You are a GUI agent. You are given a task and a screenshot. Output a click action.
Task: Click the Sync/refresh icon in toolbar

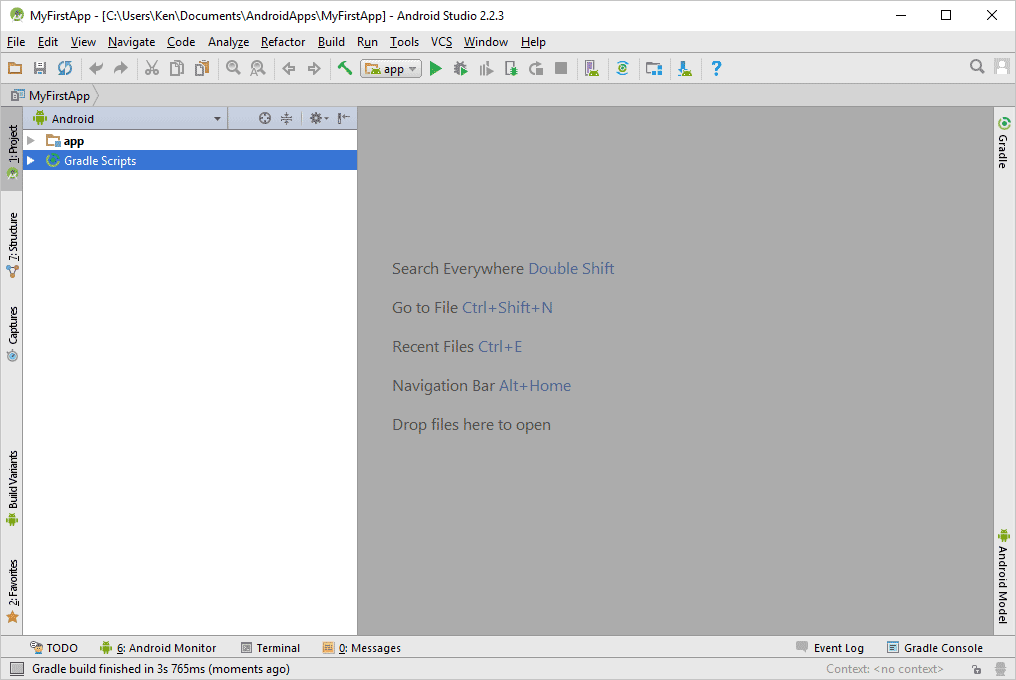coord(65,68)
